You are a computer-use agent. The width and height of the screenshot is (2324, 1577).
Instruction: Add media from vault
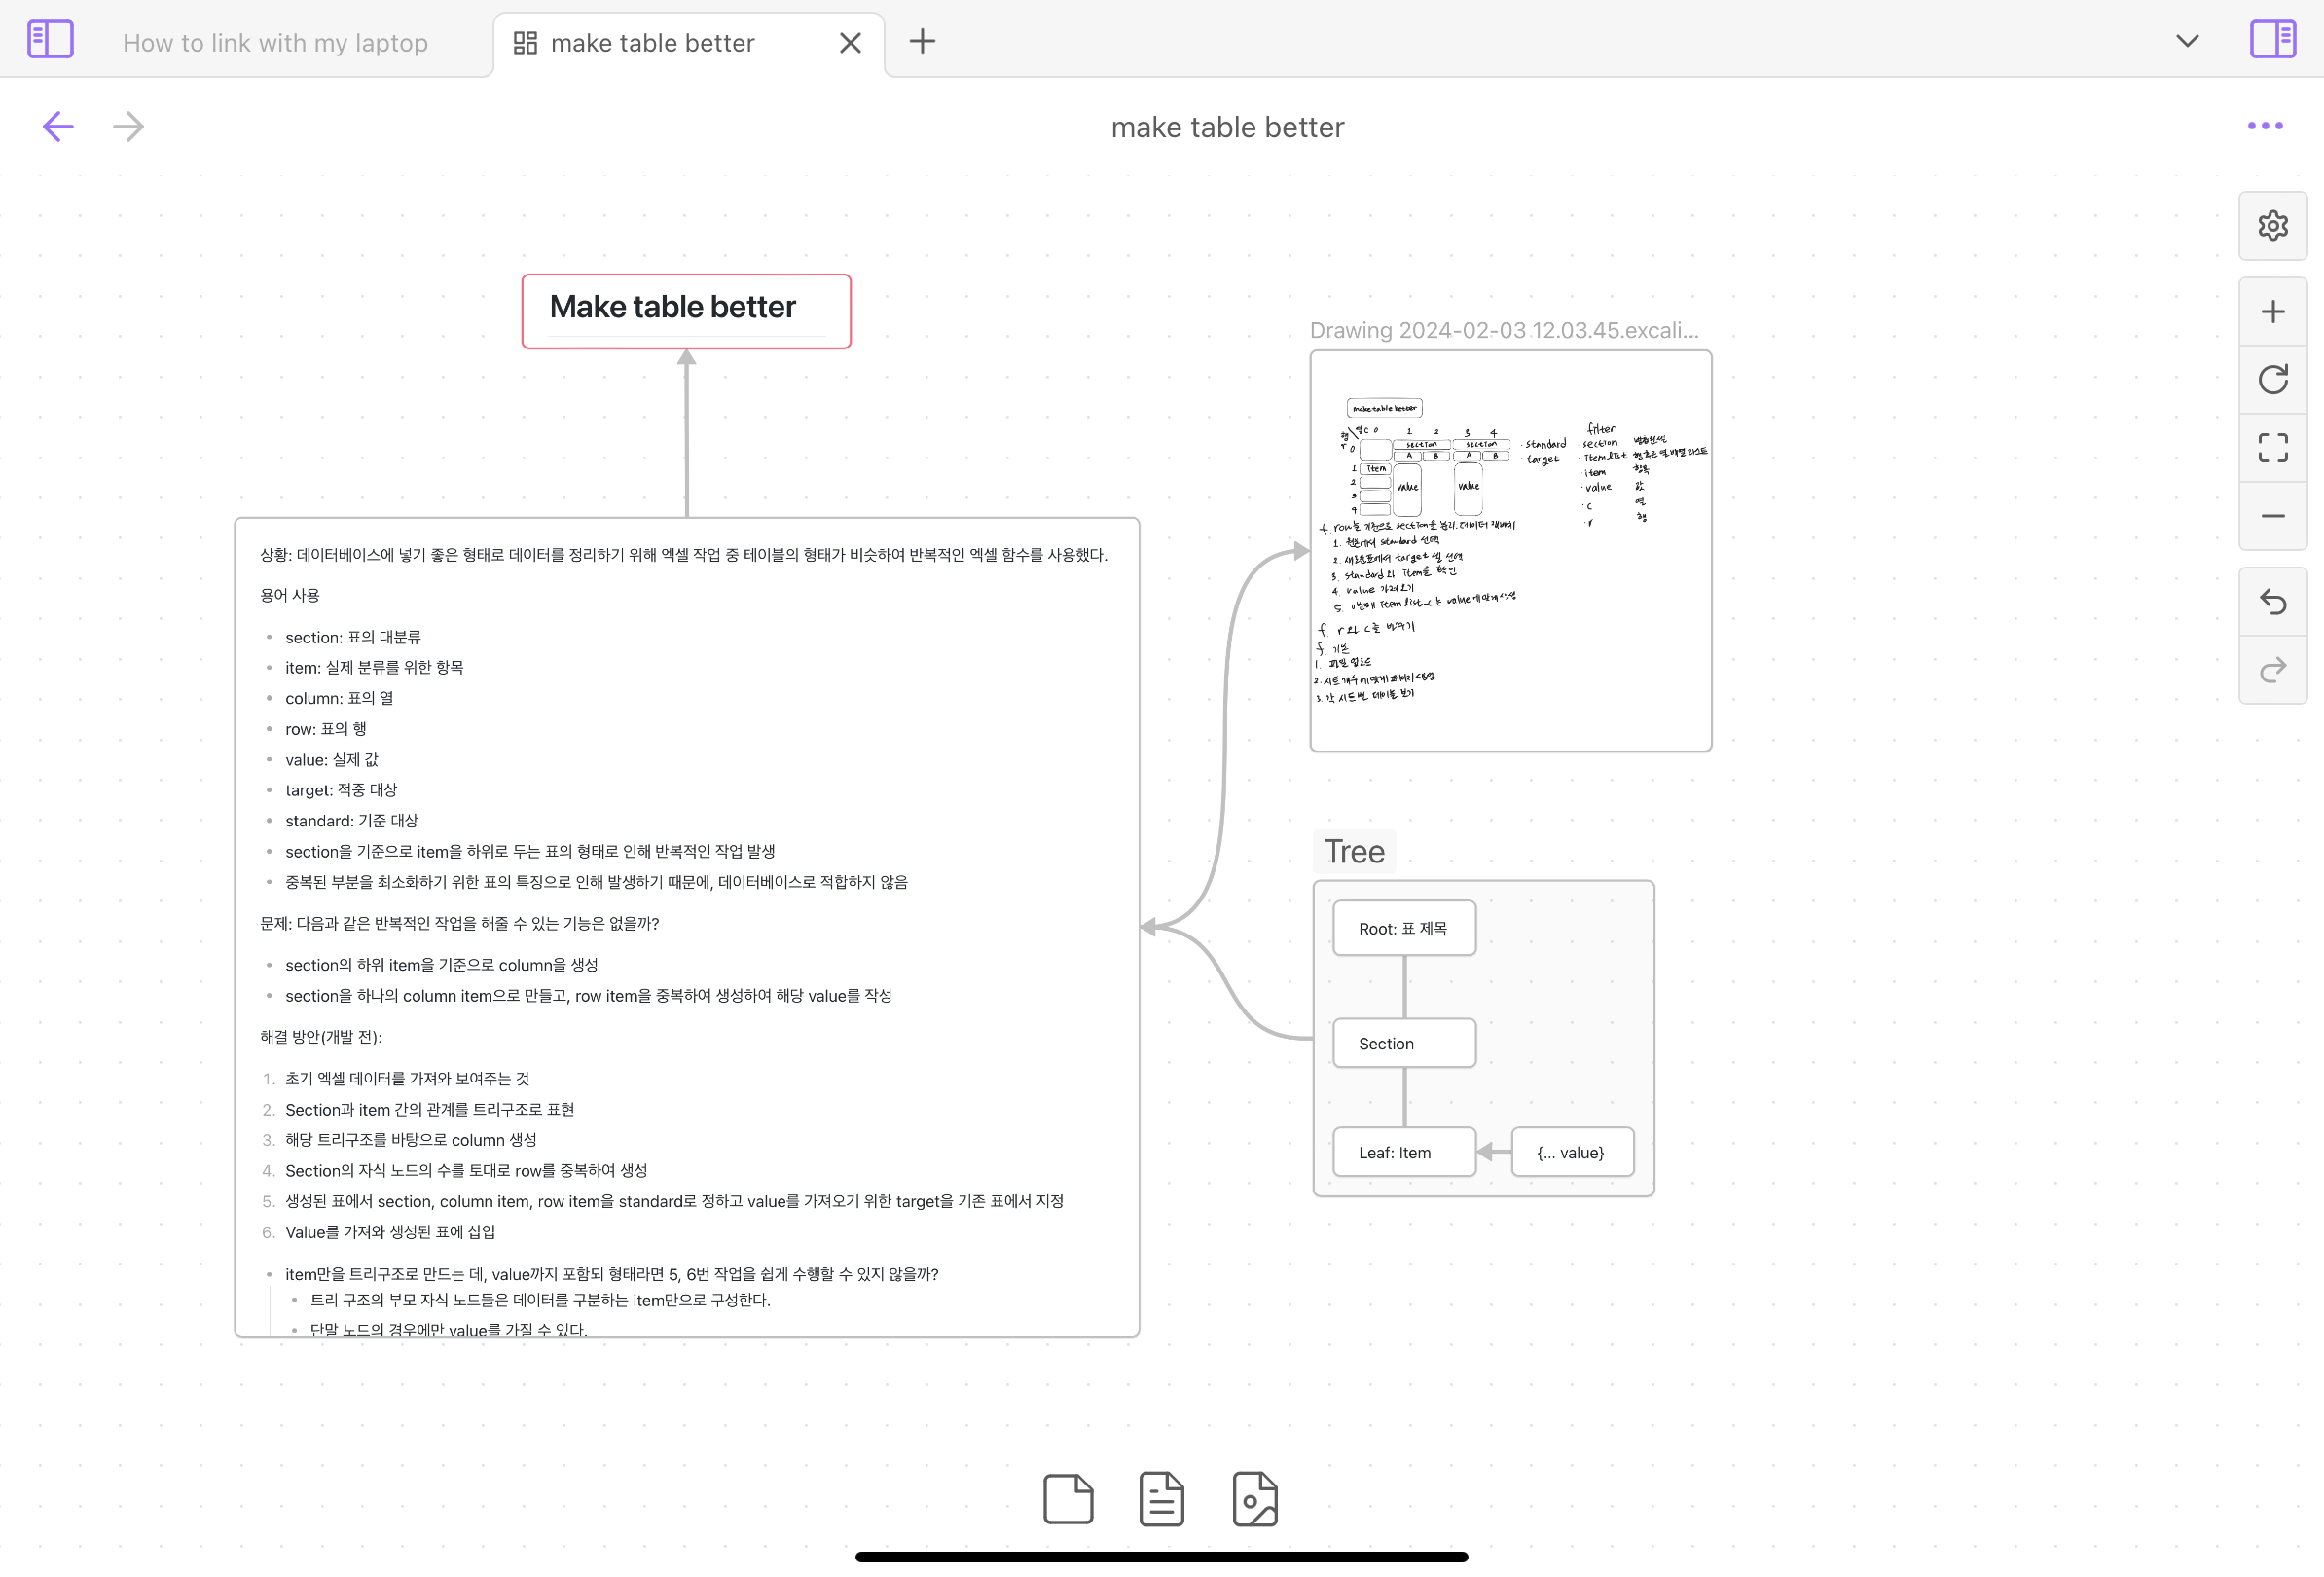coord(1255,1498)
